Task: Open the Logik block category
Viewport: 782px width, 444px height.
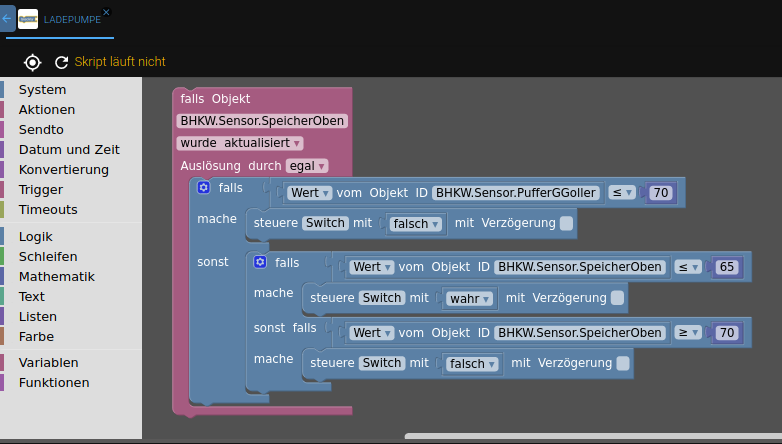Action: (35, 236)
